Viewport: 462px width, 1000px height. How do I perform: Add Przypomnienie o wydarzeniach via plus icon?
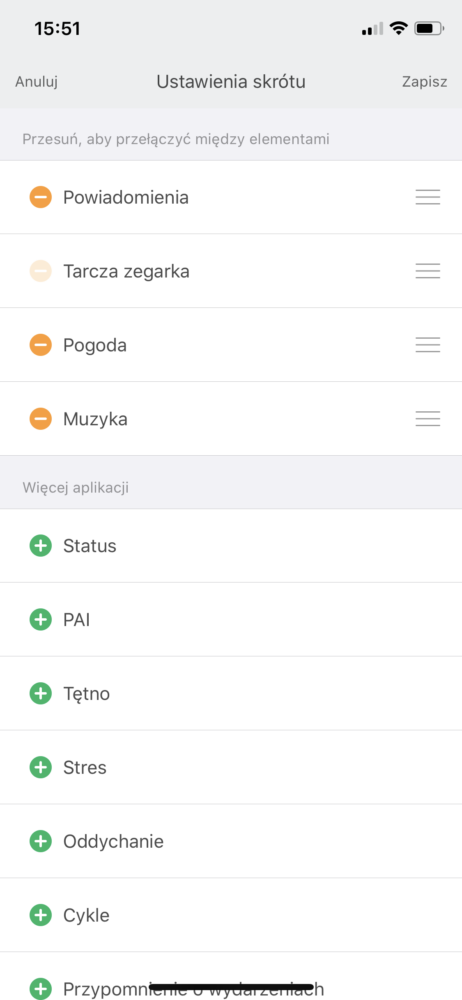coord(40,989)
